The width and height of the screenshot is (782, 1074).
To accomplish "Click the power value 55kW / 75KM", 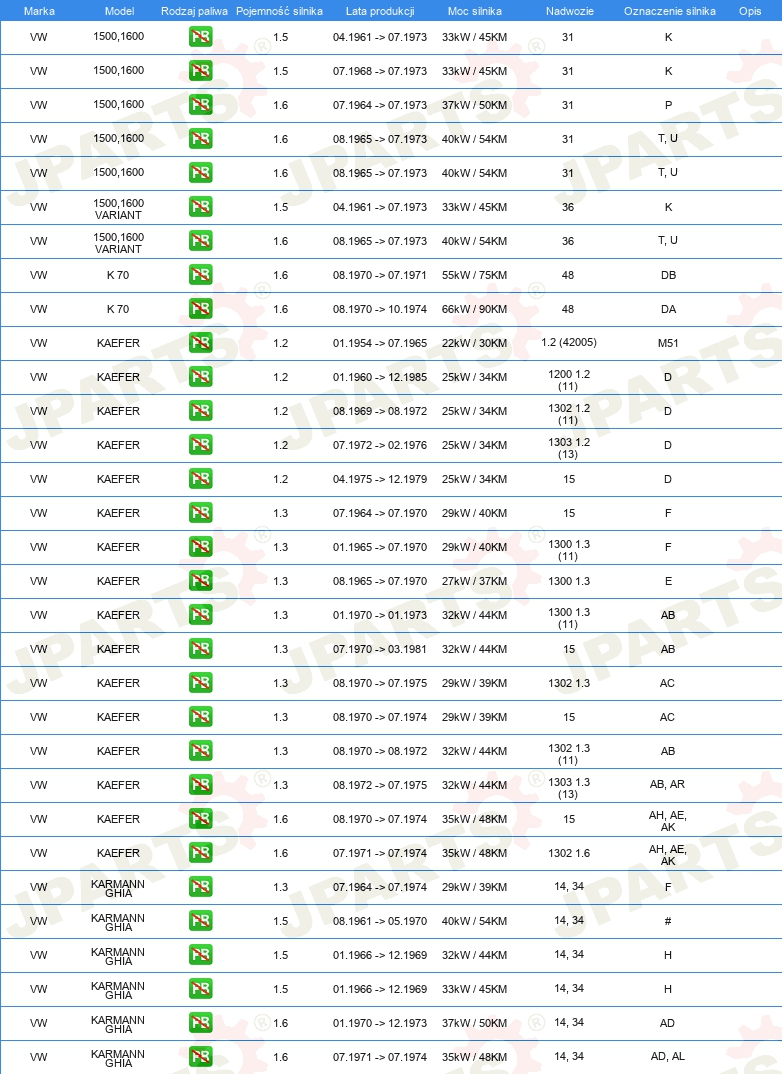I will tap(475, 275).
